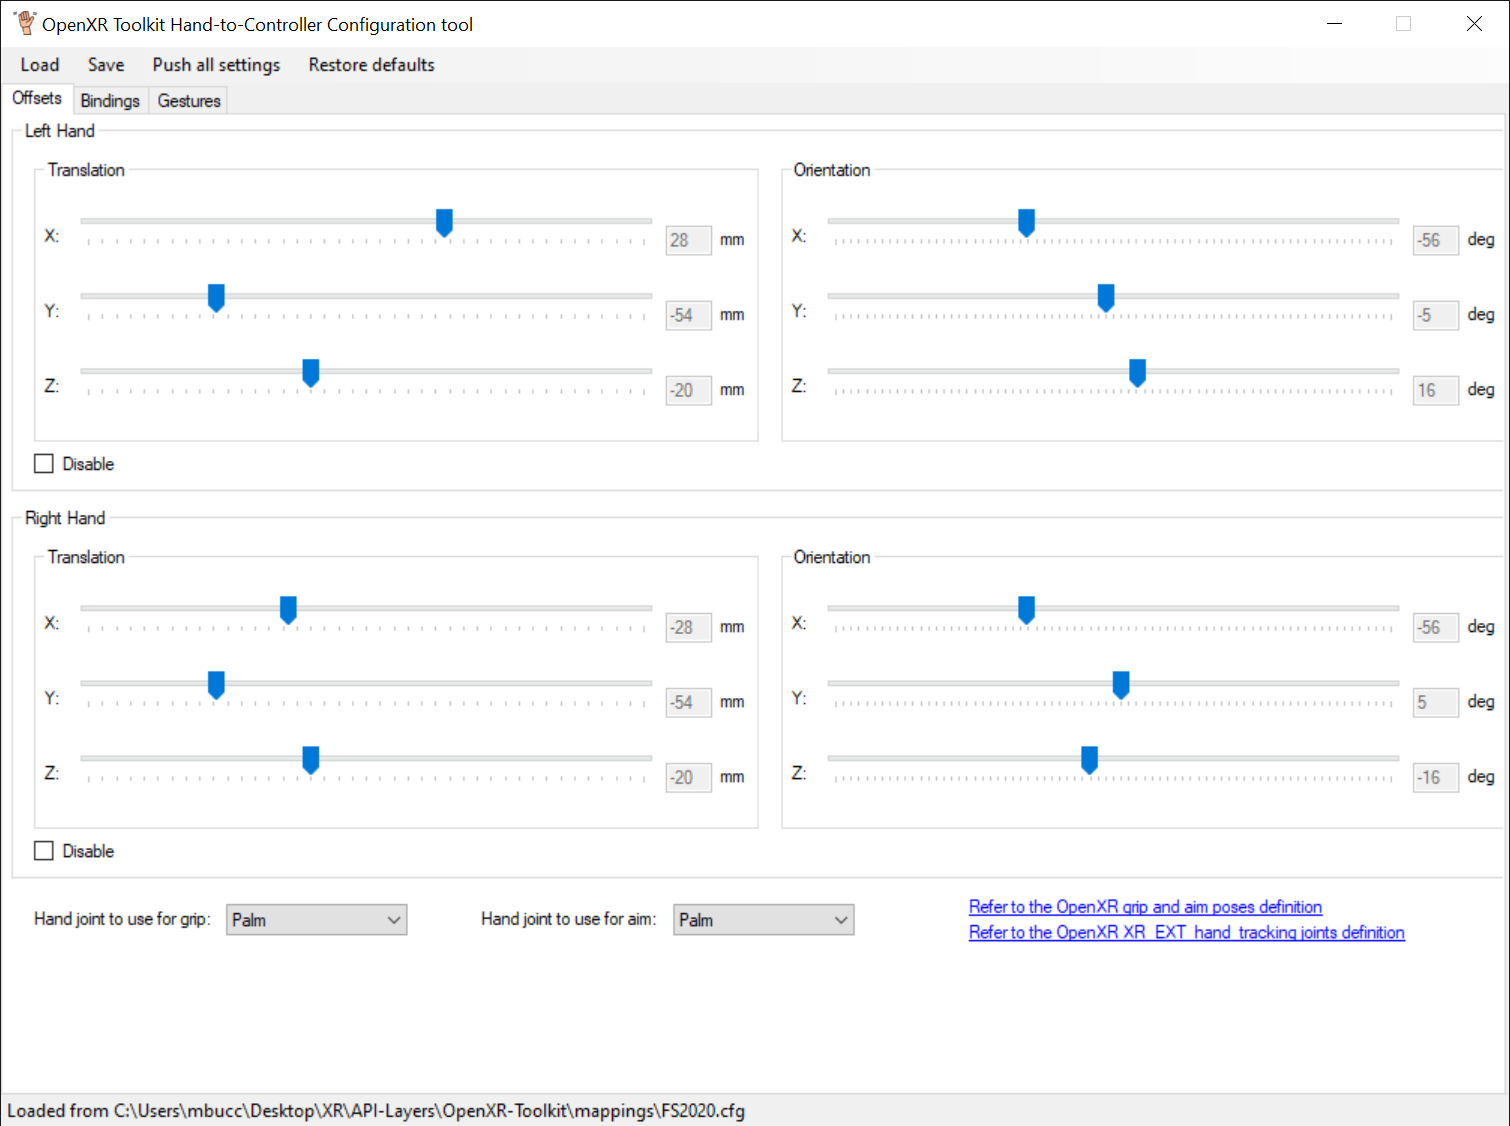Click the right hand X orientation value field
The height and width of the screenshot is (1126, 1510).
coord(1435,627)
